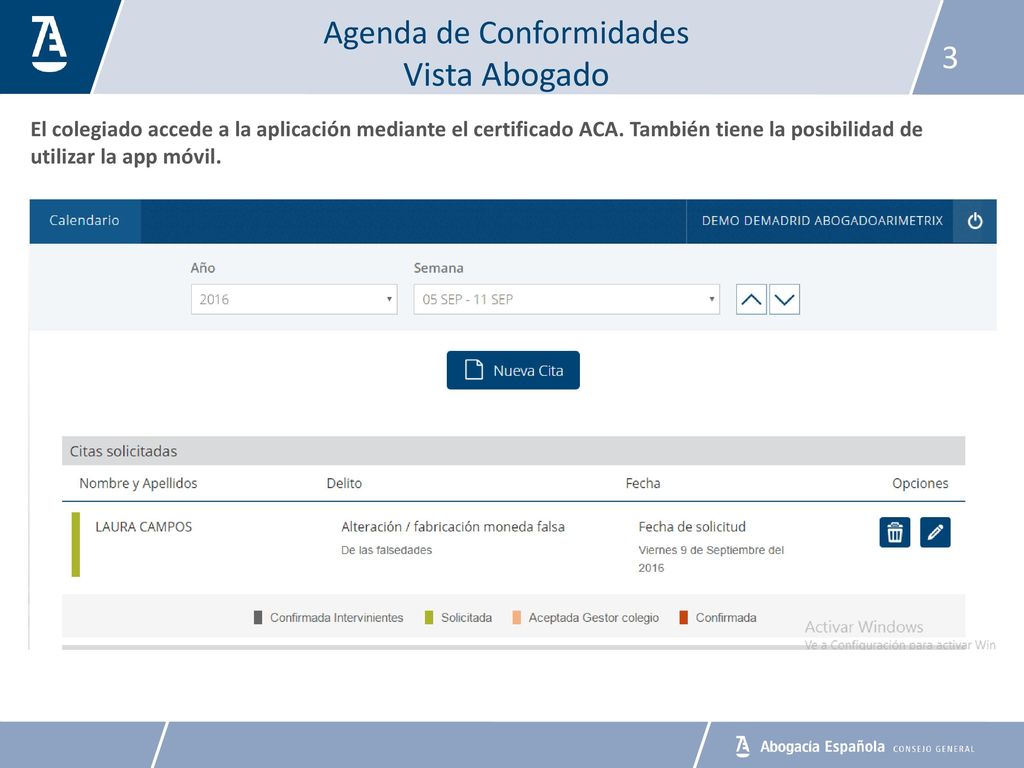The width and height of the screenshot is (1024, 768).
Task: Click the Confirmada red legend swatch
Action: (x=684, y=618)
